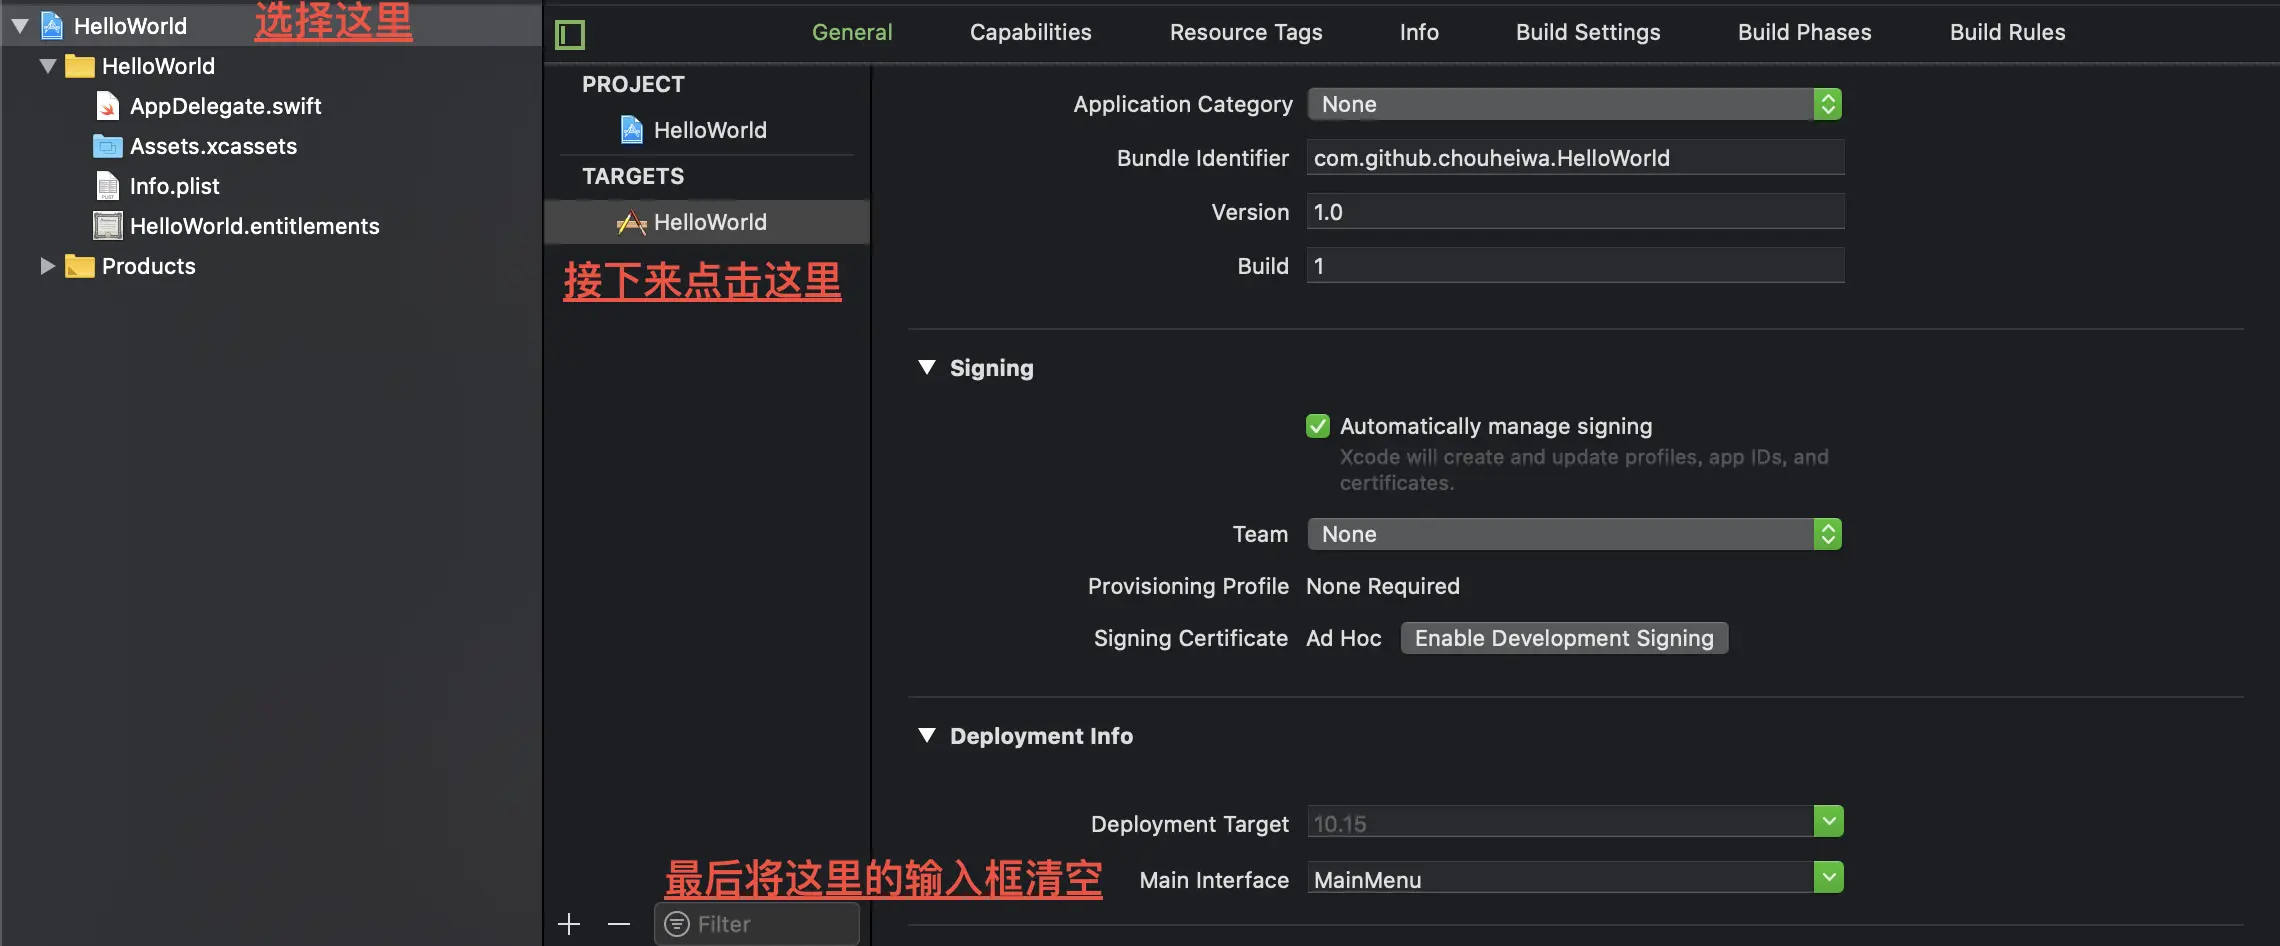The height and width of the screenshot is (946, 2280).
Task: Select Assets.xcassets in the navigator
Action: coord(214,145)
